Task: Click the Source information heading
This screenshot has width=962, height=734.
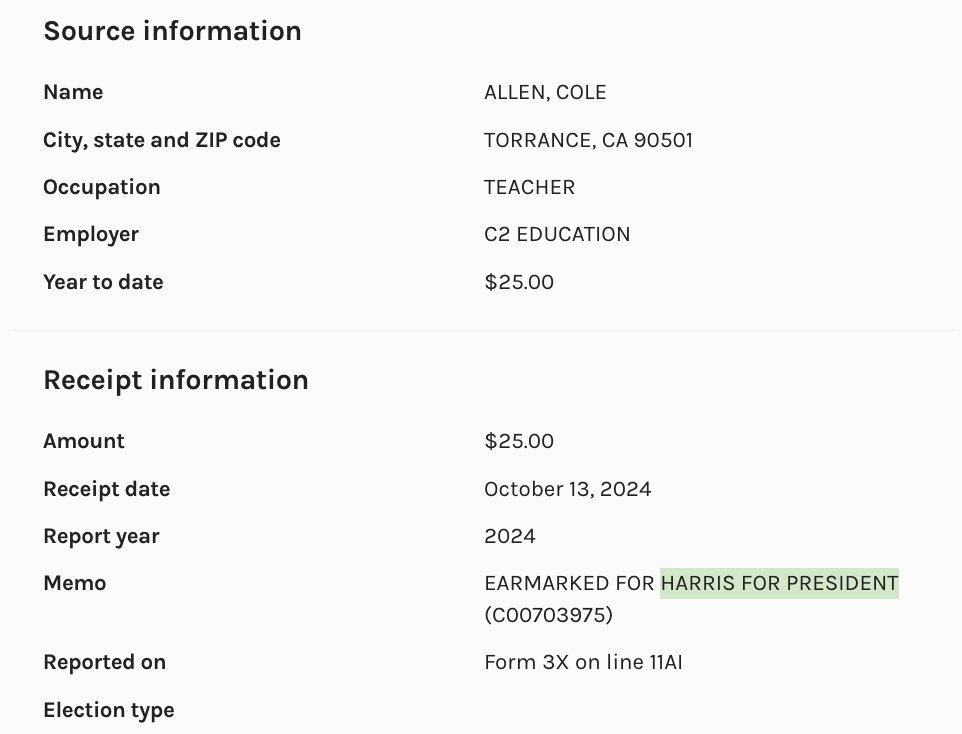Action: (172, 31)
